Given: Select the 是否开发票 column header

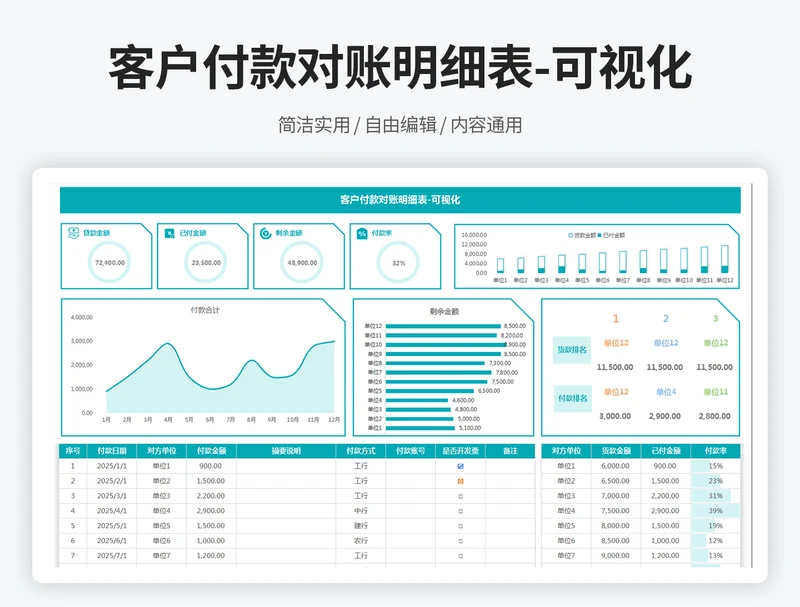Looking at the screenshot, I should [x=460, y=451].
